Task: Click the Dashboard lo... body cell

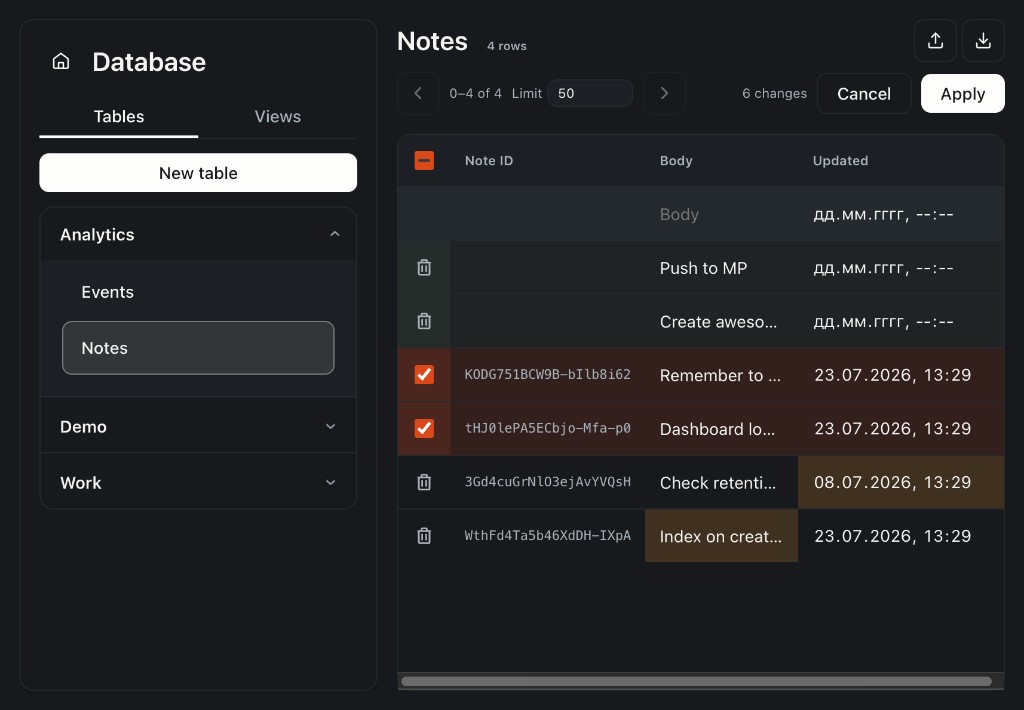Action: pyautogui.click(x=721, y=428)
